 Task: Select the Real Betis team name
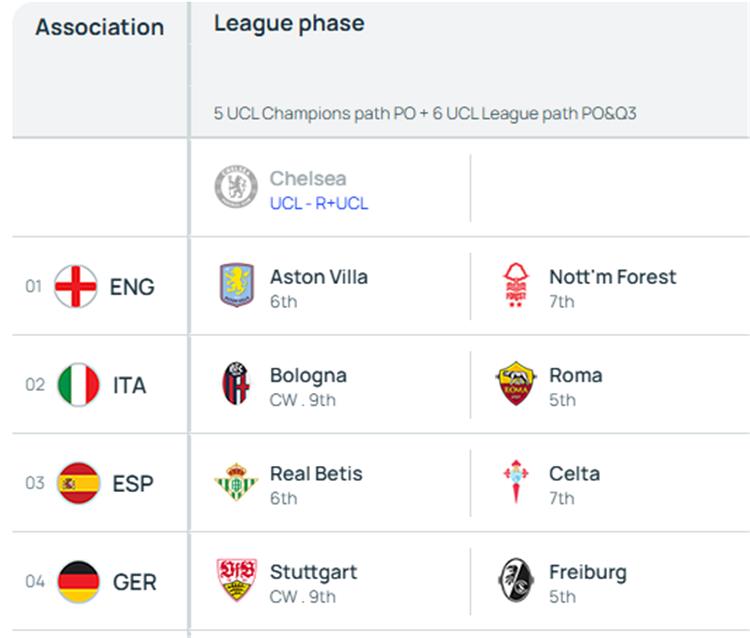[x=315, y=473]
